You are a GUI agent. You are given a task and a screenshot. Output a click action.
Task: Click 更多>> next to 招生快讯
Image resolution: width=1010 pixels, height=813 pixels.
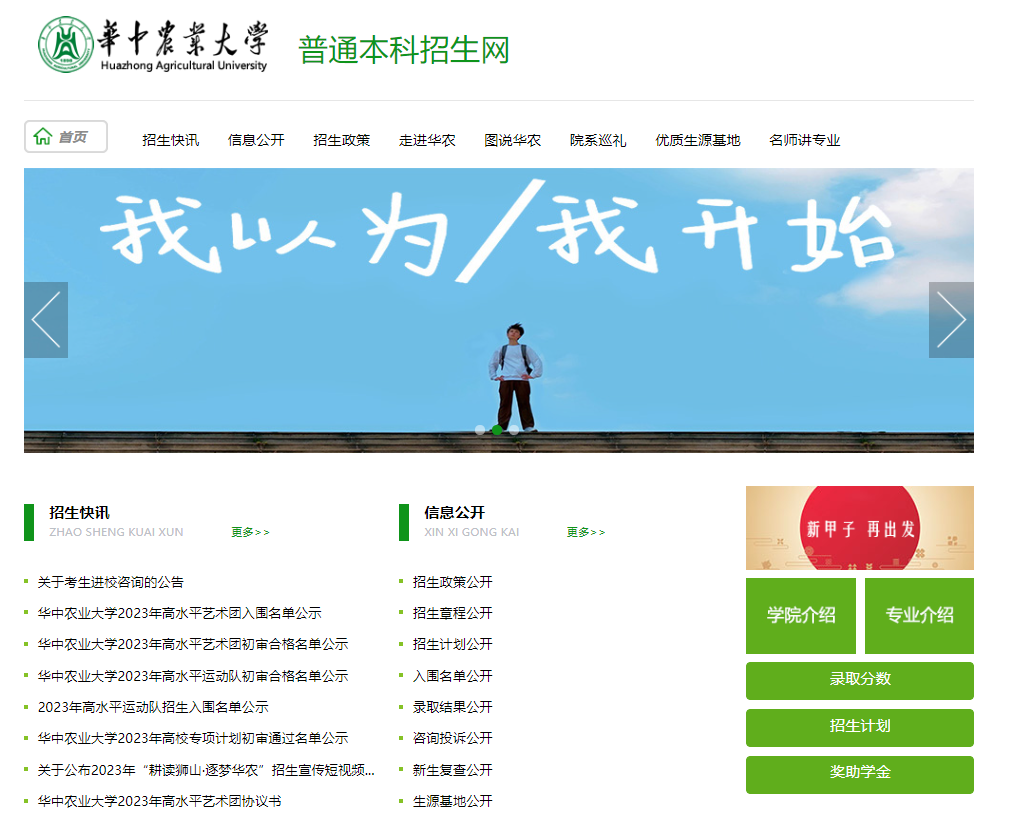tap(252, 532)
